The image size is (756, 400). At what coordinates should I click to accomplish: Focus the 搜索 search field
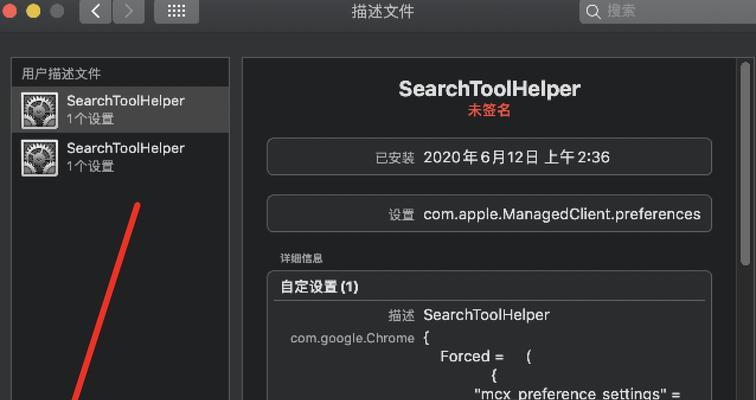pos(668,12)
